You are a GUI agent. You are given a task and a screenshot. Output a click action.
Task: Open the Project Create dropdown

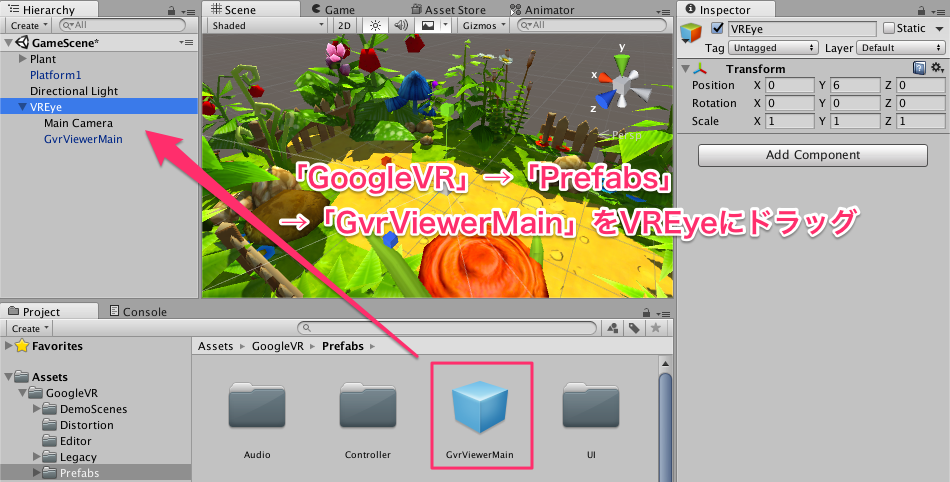point(29,328)
